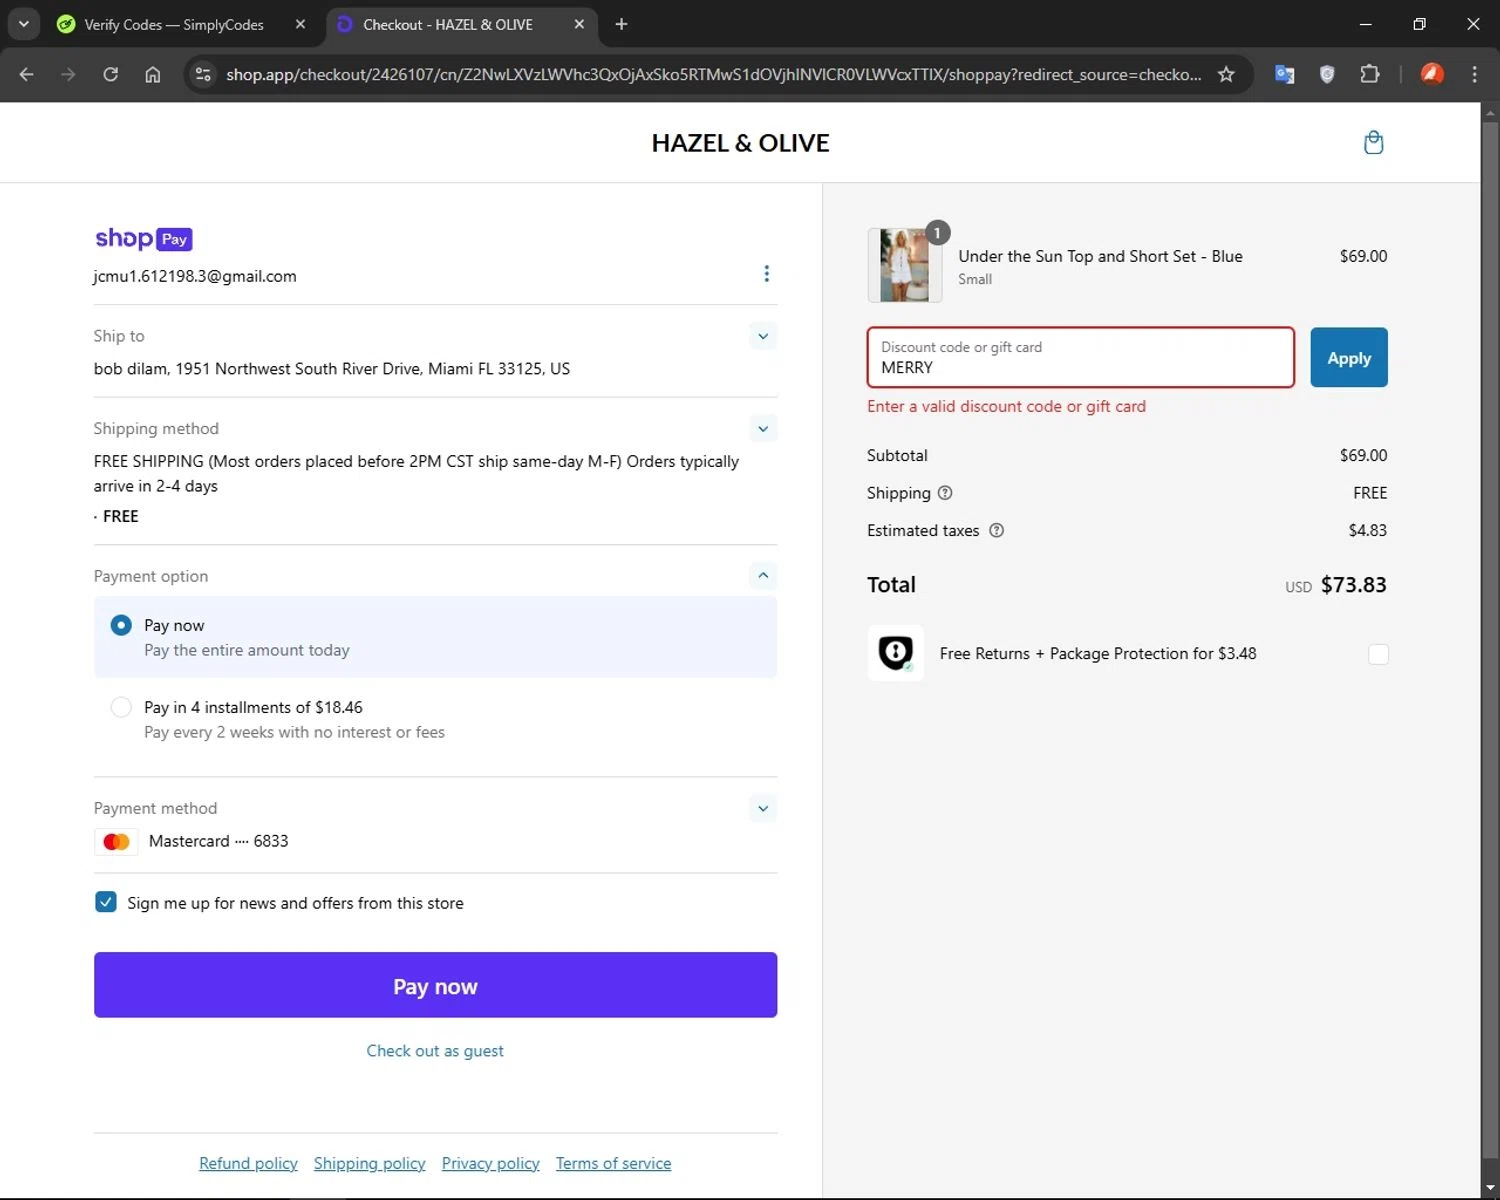This screenshot has height=1200, width=1500.
Task: Open the shopping bag cart icon
Action: coord(1373,142)
